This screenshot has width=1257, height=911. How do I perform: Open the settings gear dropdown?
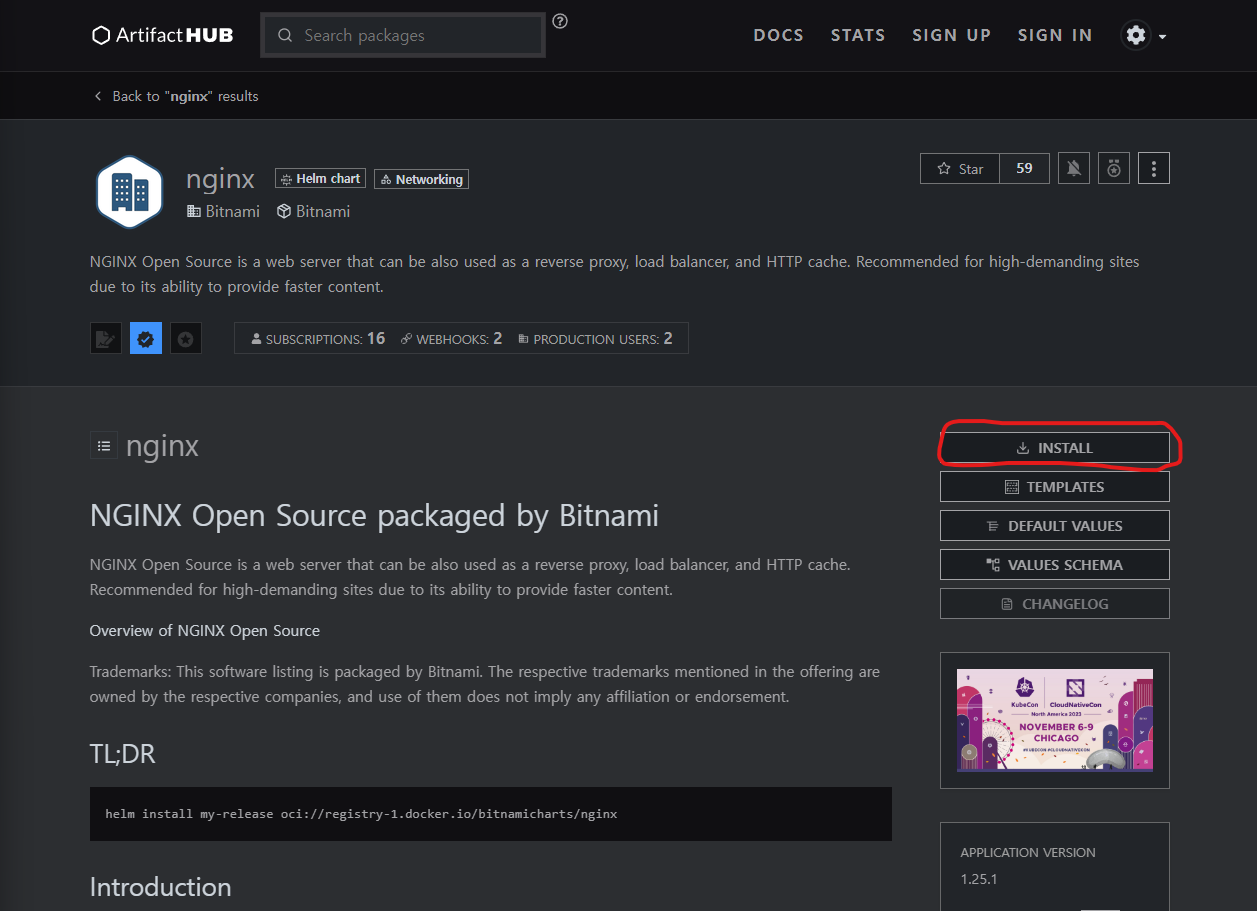(x=1144, y=35)
